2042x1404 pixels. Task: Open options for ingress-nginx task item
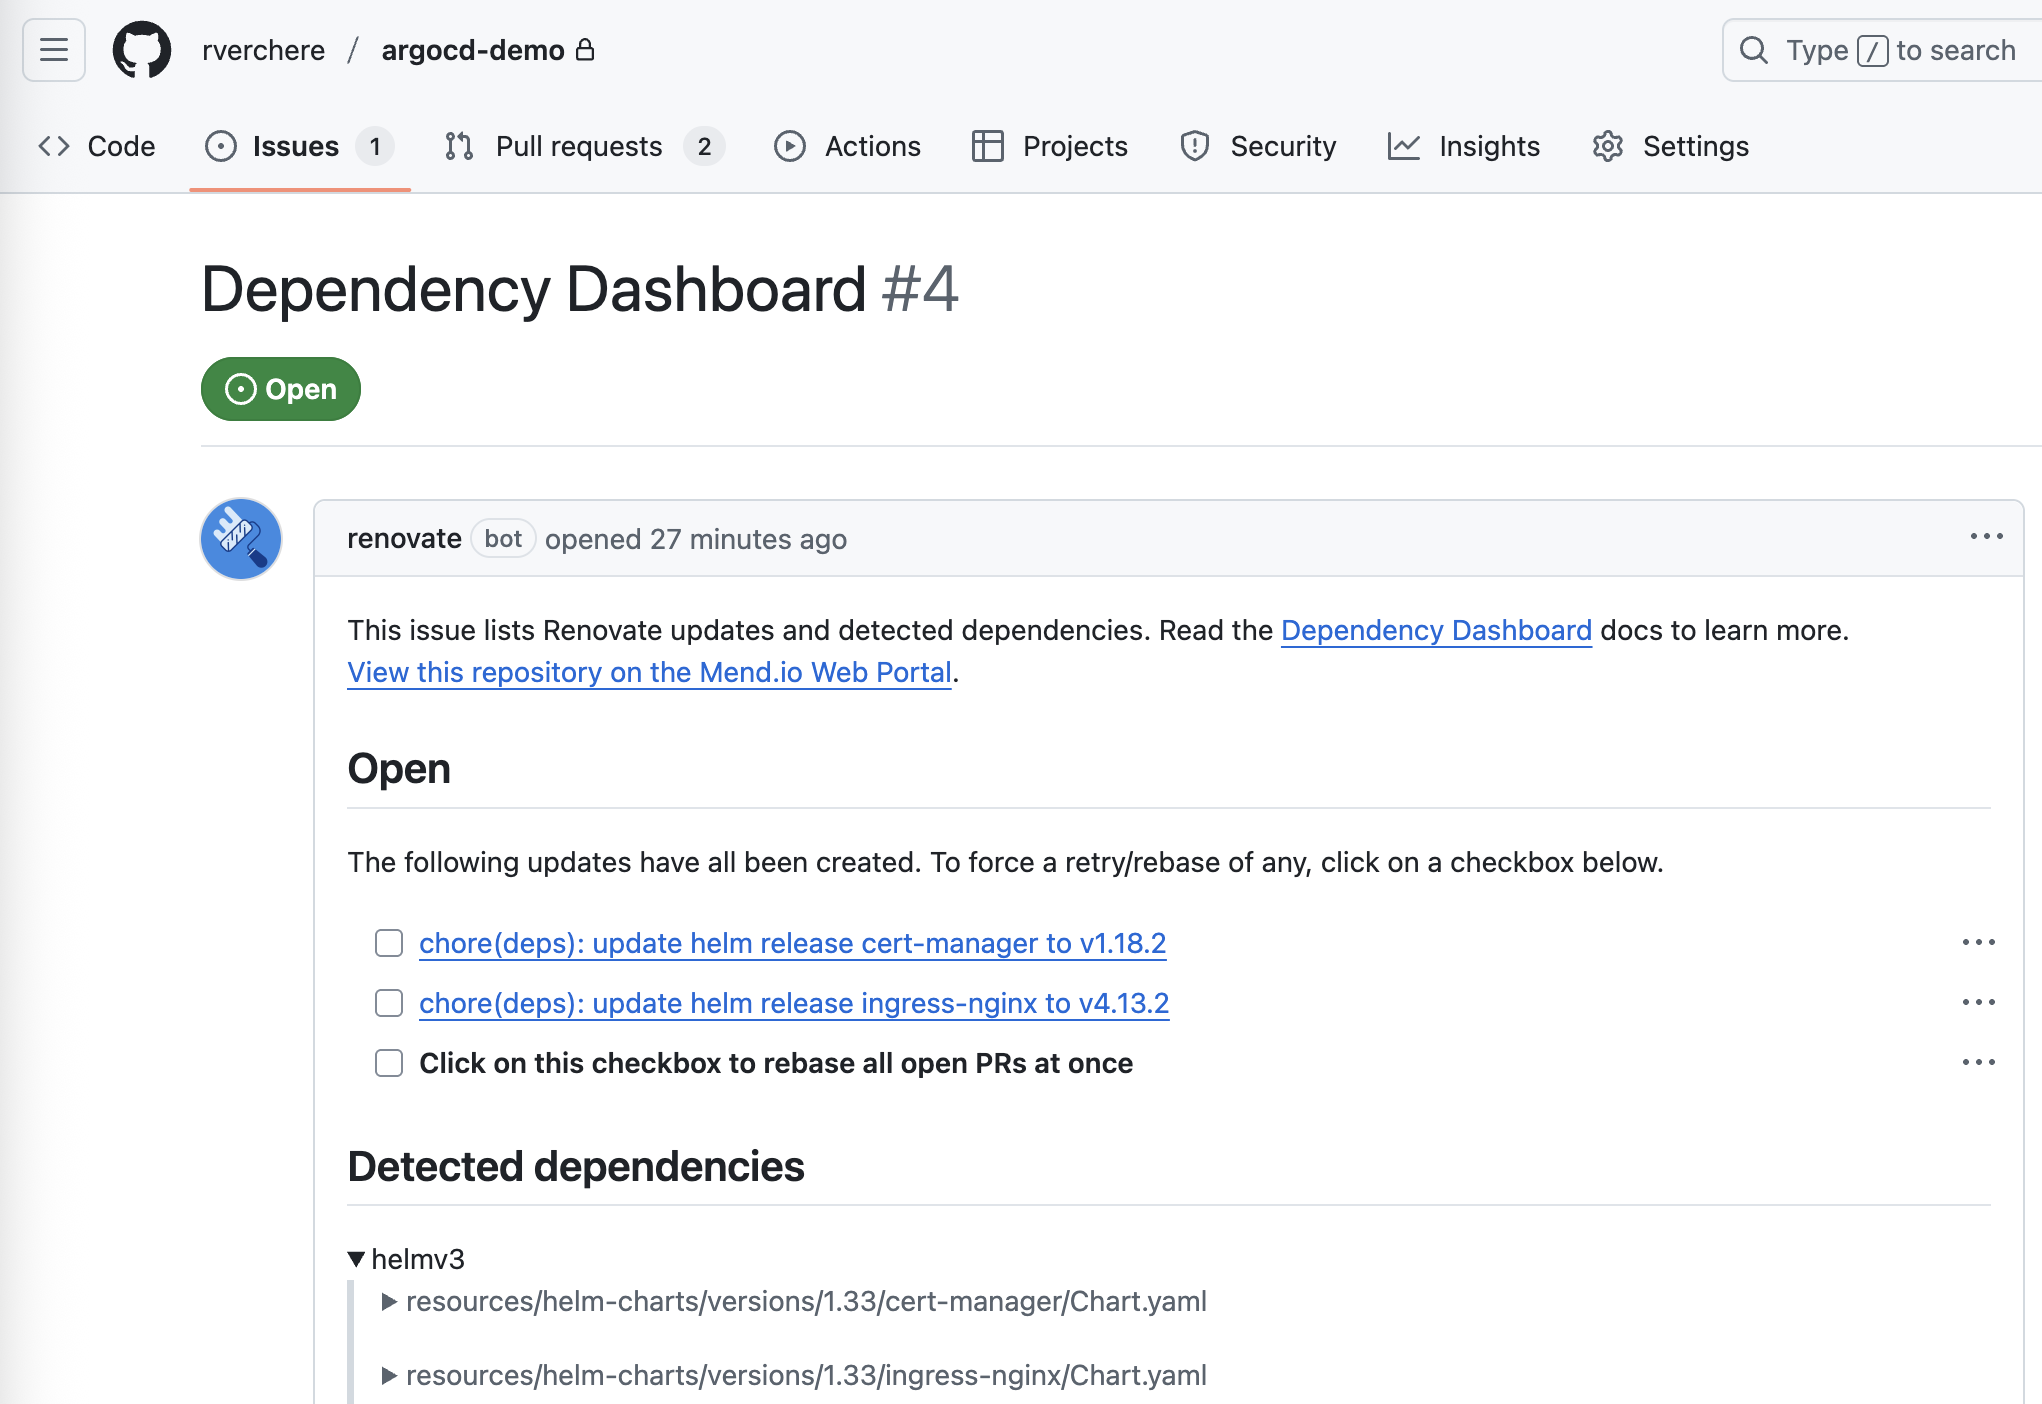point(1978,1003)
